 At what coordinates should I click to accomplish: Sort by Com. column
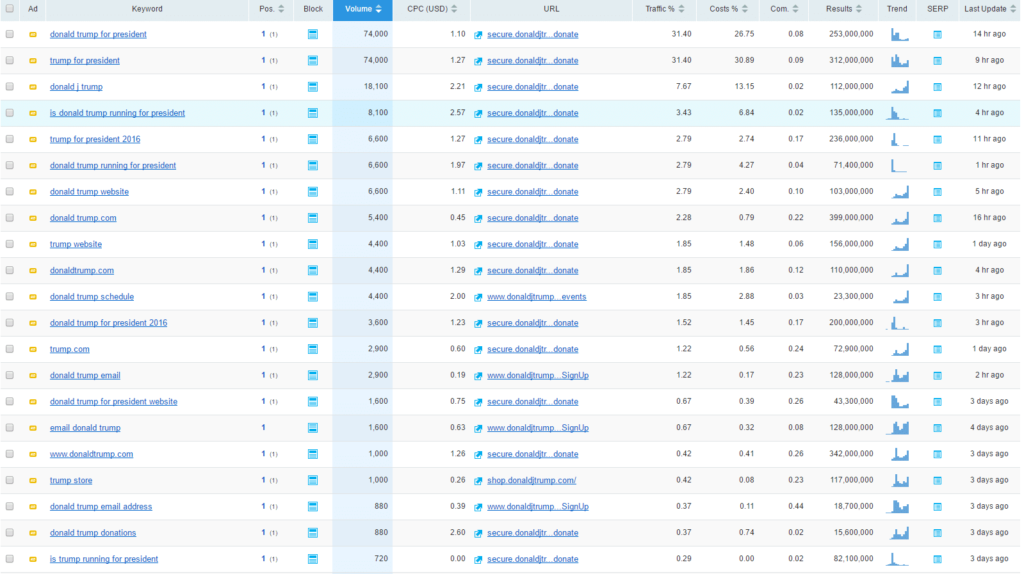[x=784, y=9]
